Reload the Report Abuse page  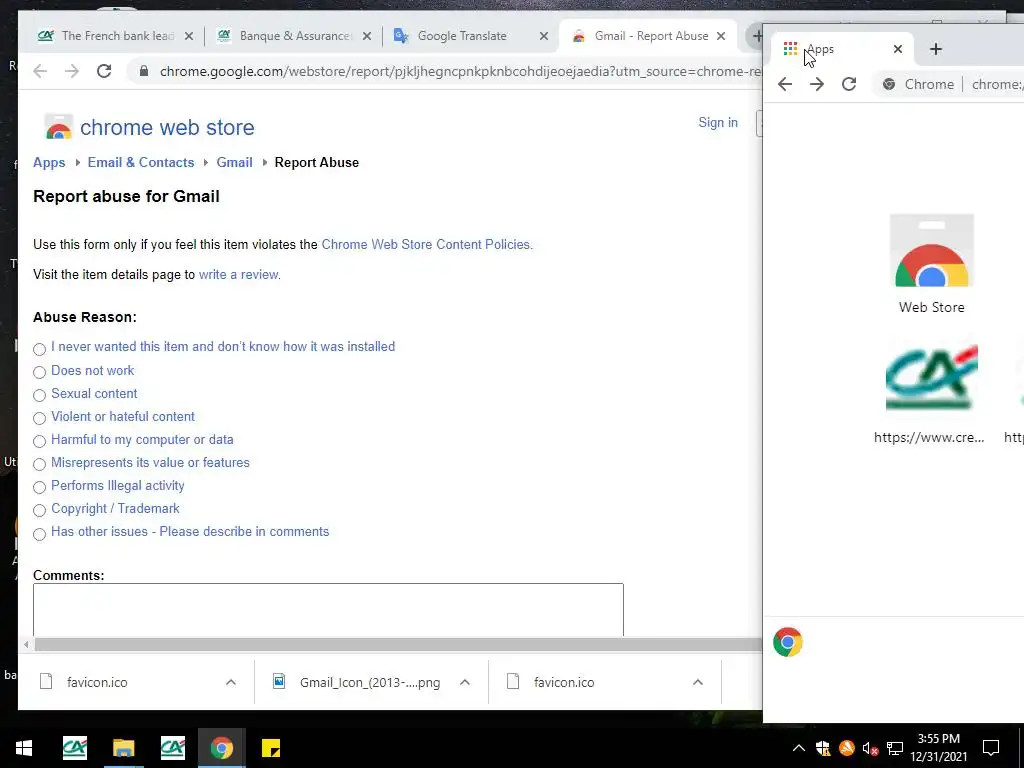pos(104,71)
